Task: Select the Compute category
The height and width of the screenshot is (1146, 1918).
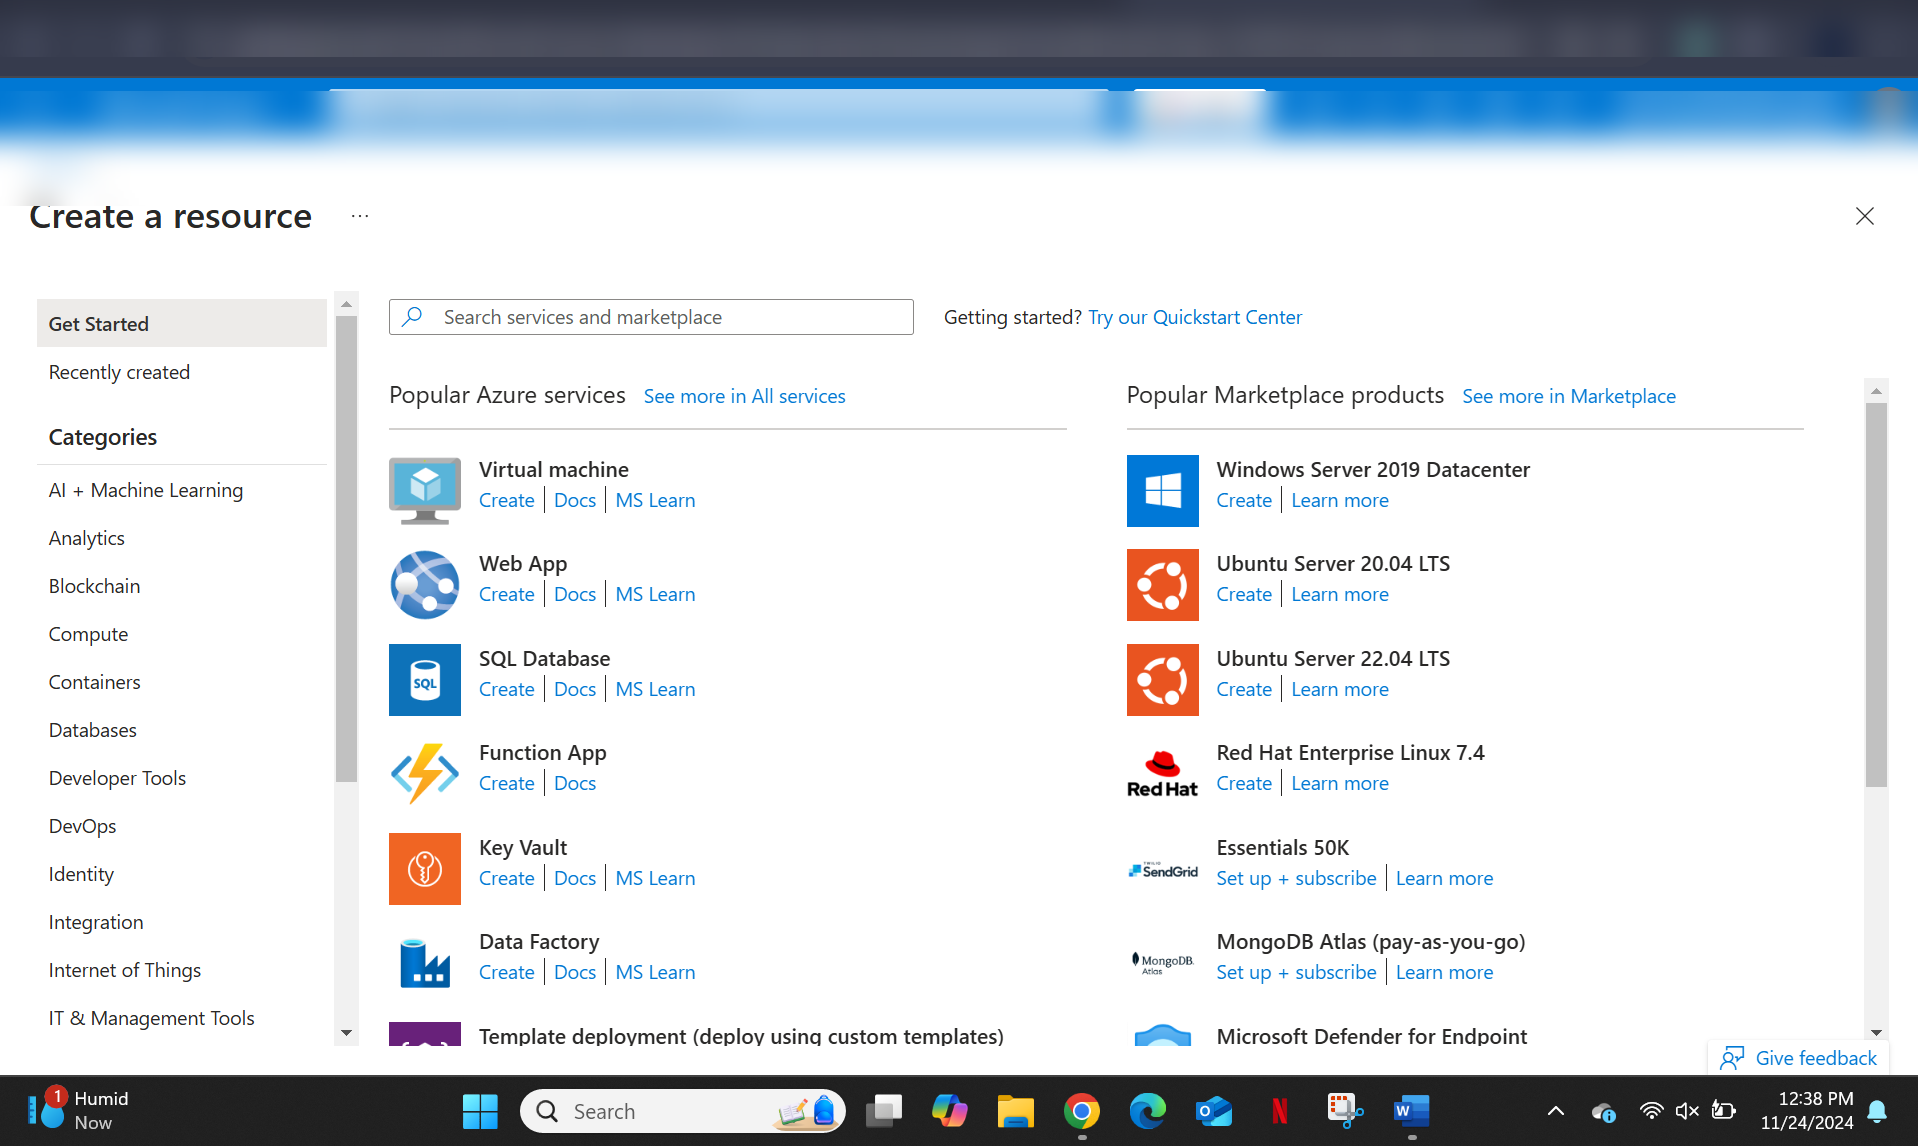Action: click(88, 634)
